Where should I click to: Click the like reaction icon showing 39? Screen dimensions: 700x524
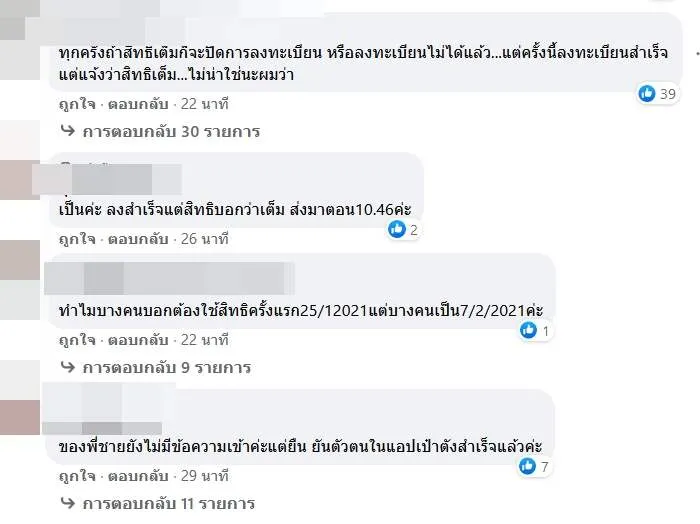(646, 94)
